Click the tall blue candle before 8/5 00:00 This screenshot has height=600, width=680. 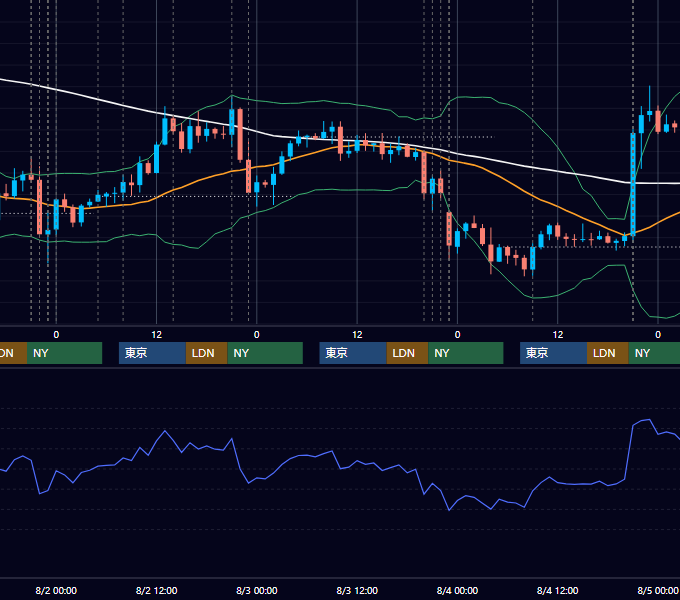[x=633, y=184]
